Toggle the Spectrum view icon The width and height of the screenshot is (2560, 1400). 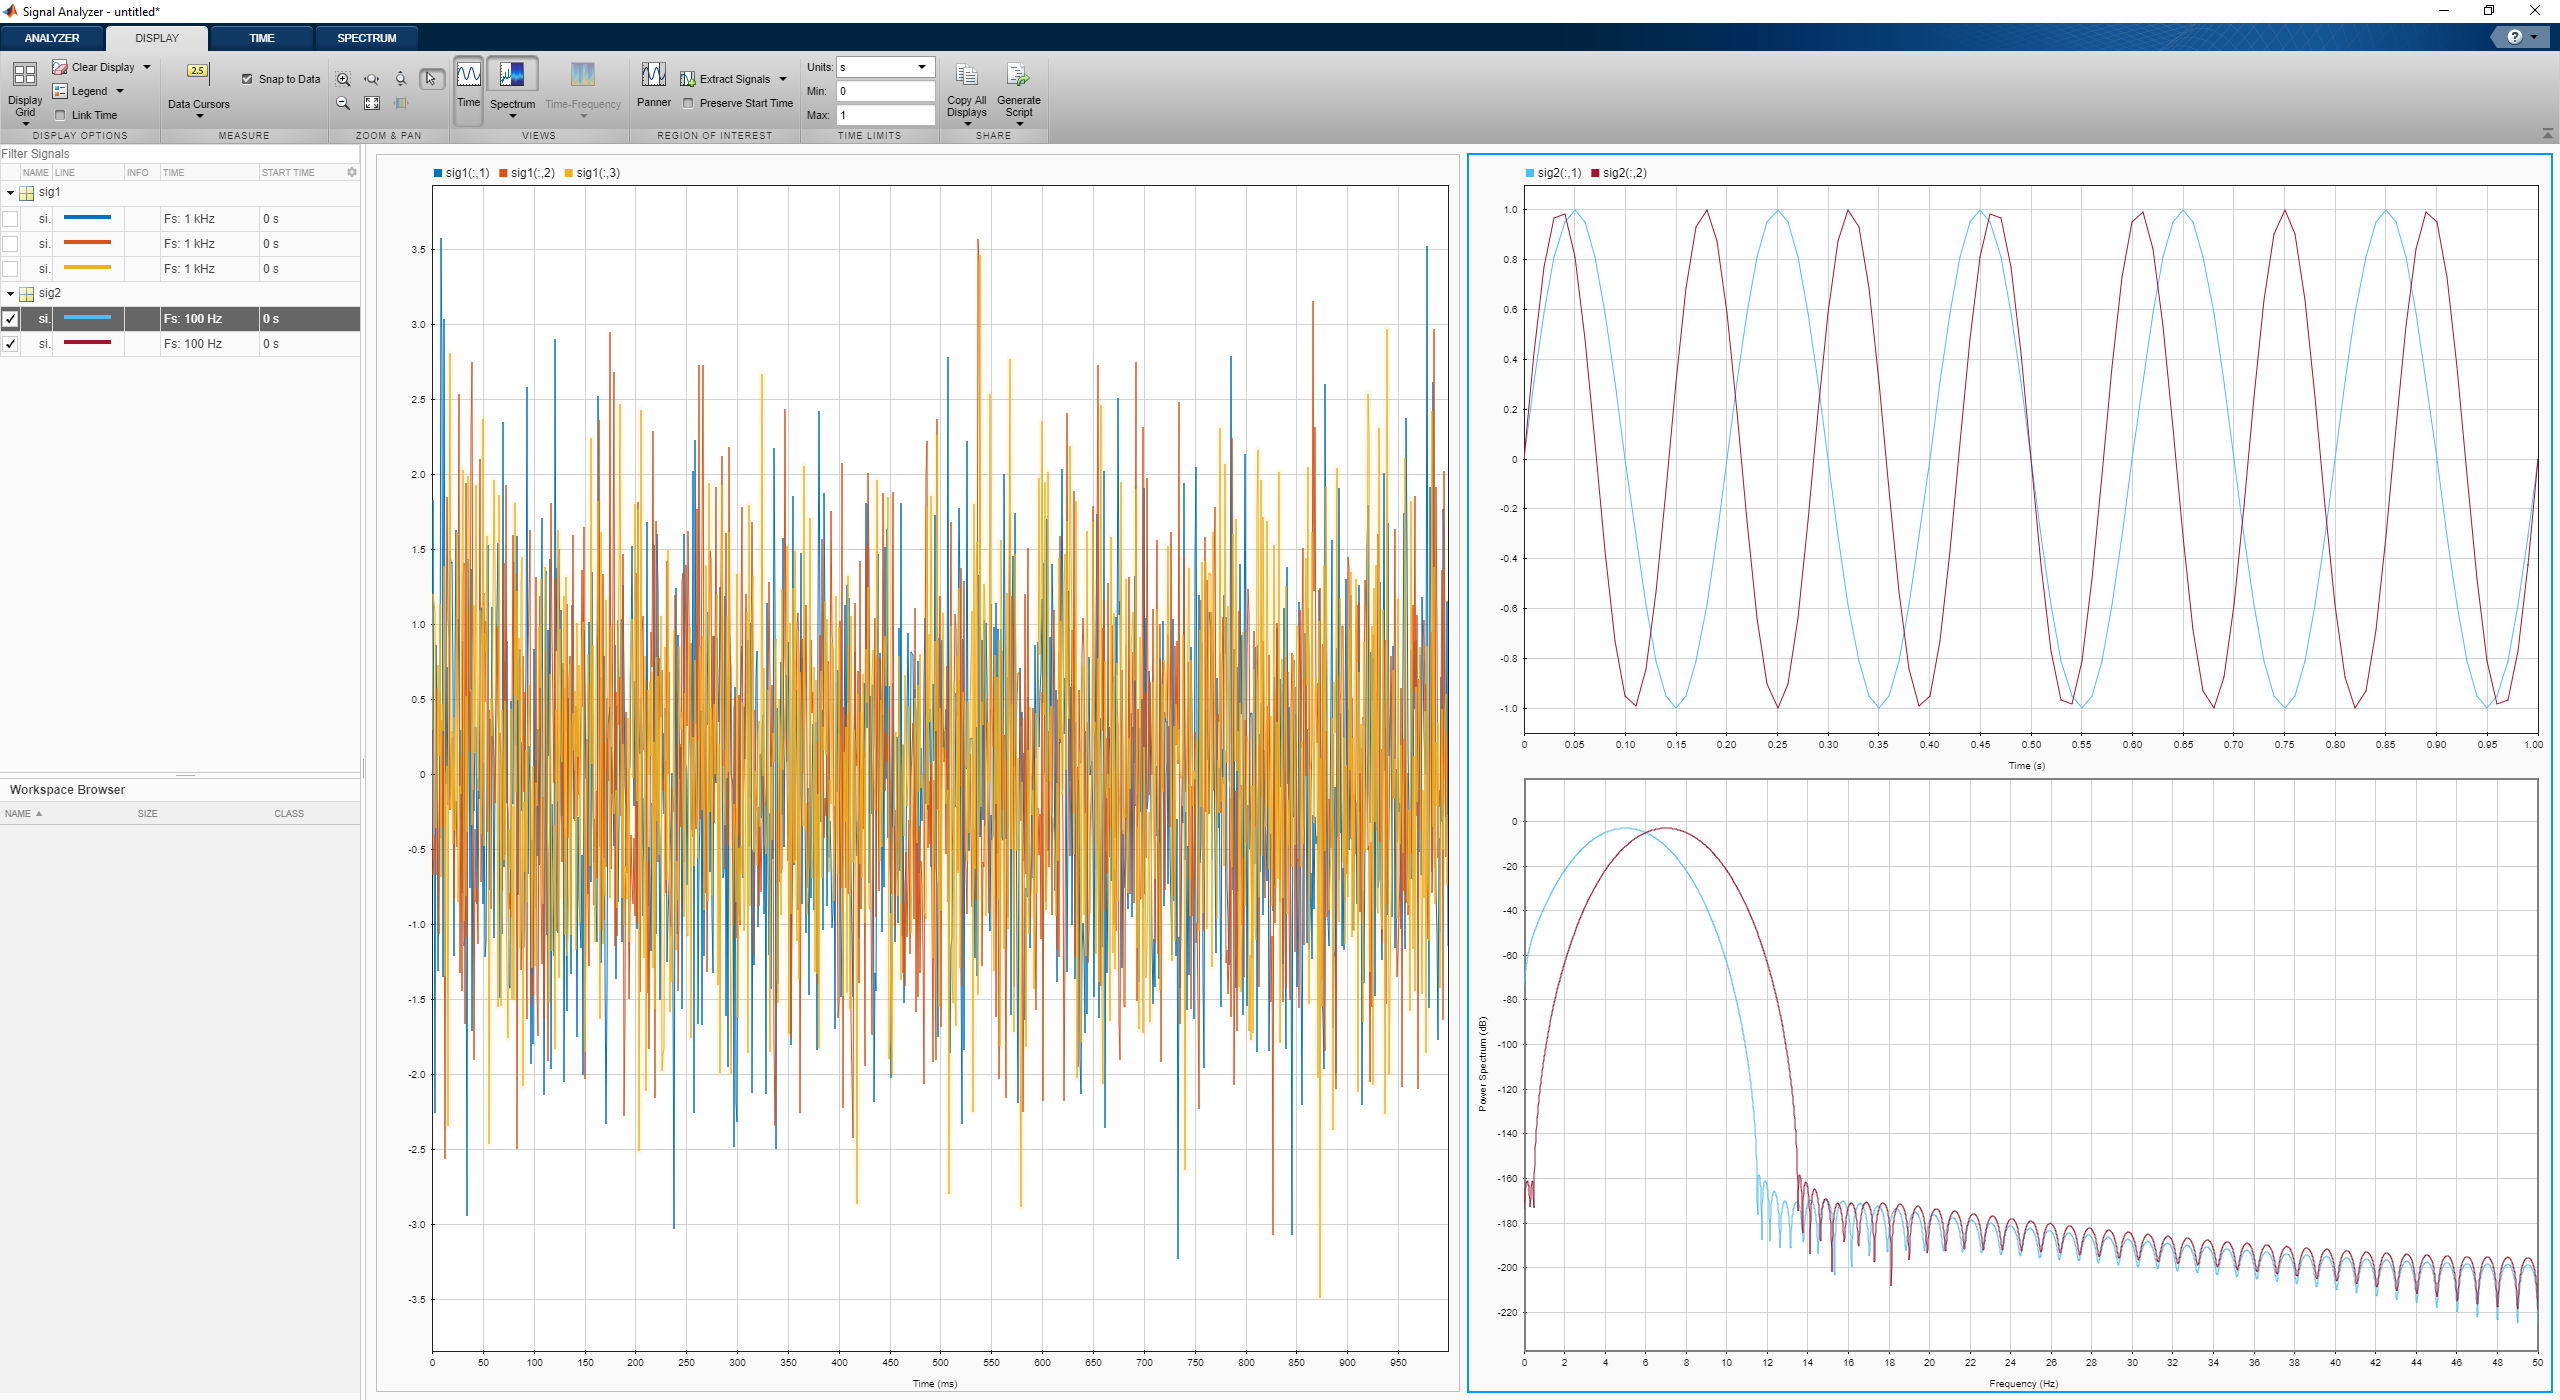(512, 76)
